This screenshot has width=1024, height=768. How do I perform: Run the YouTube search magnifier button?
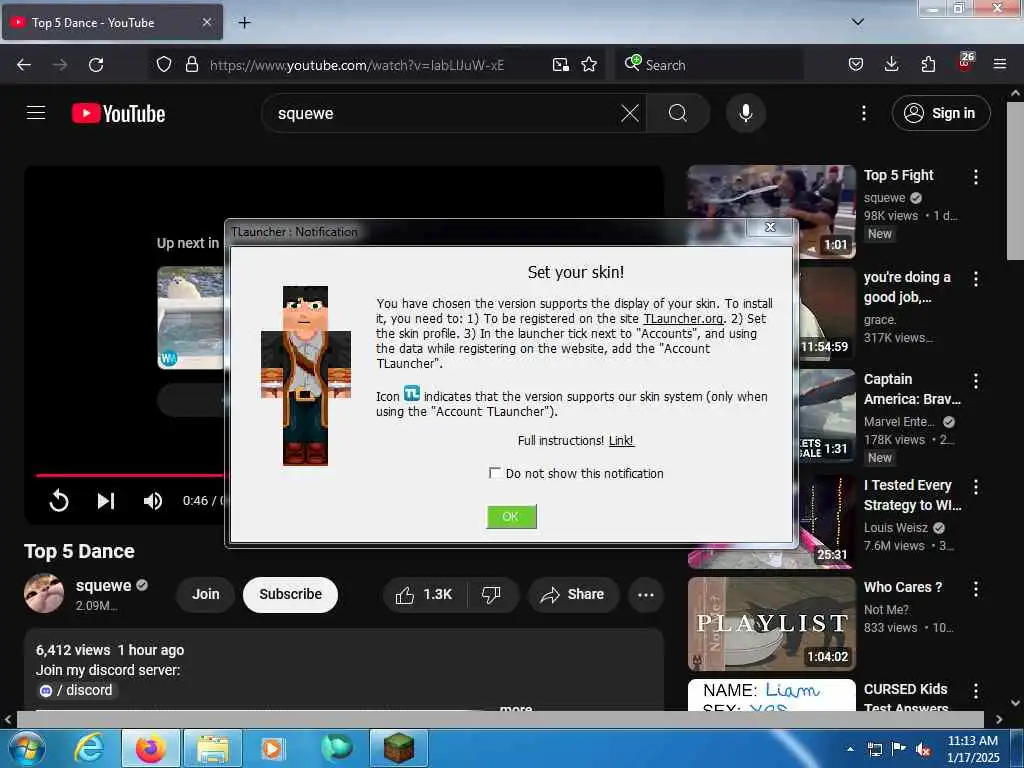[x=678, y=114]
